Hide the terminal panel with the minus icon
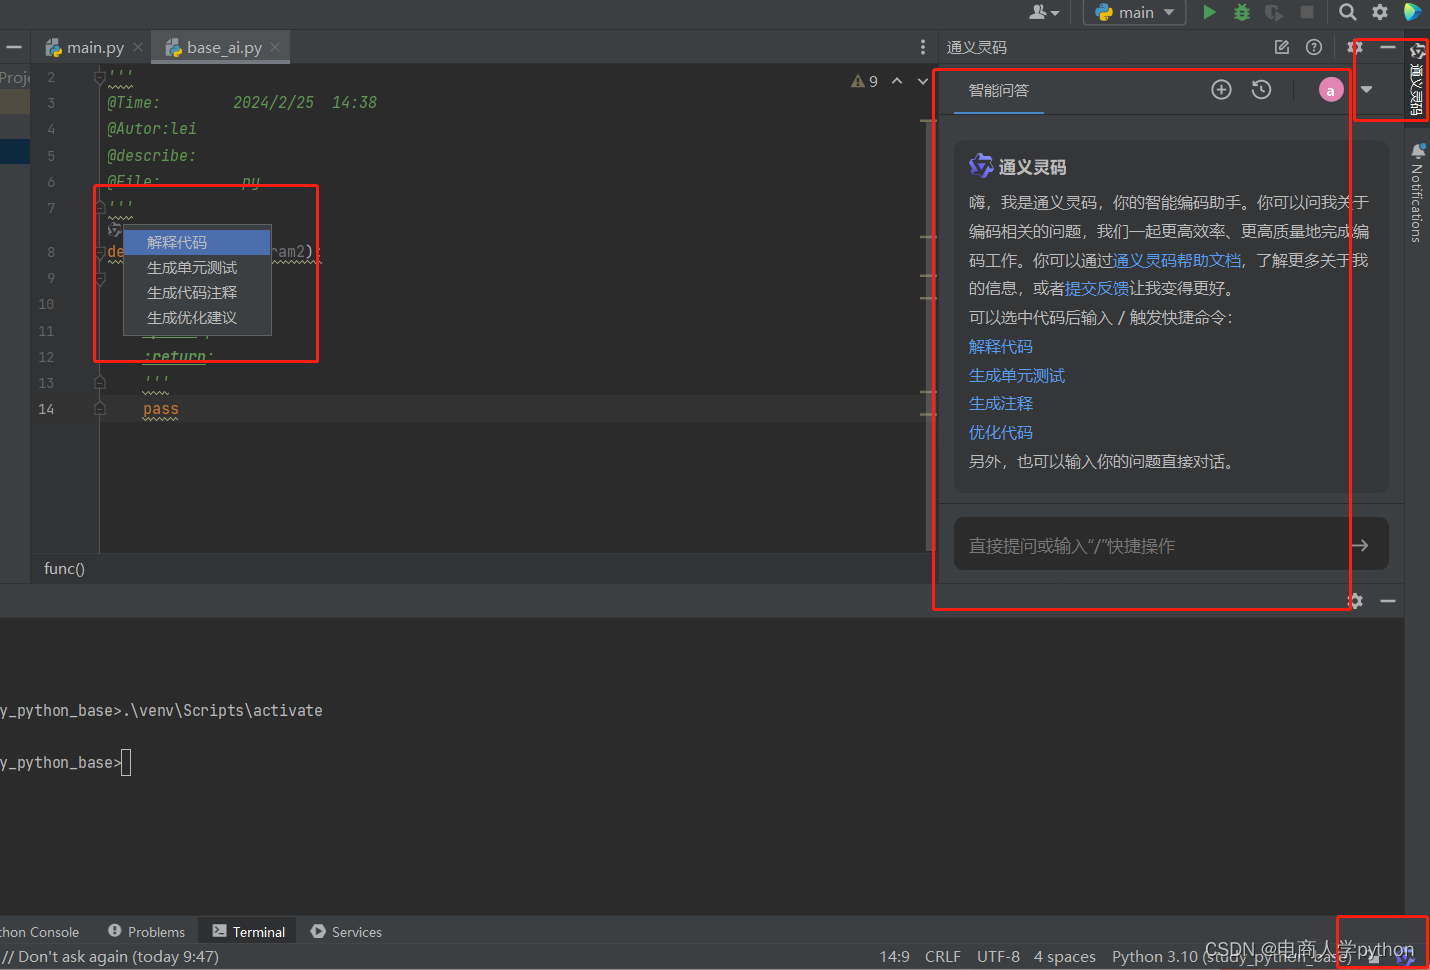This screenshot has height=970, width=1430. (x=1388, y=601)
